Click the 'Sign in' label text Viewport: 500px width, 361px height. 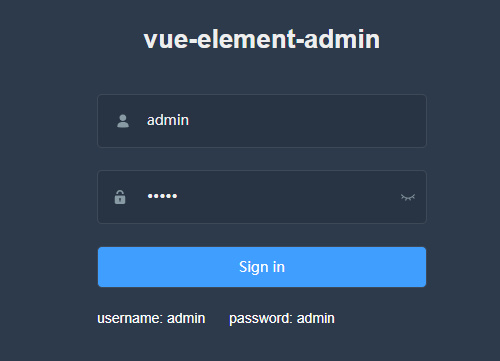pyautogui.click(x=262, y=267)
